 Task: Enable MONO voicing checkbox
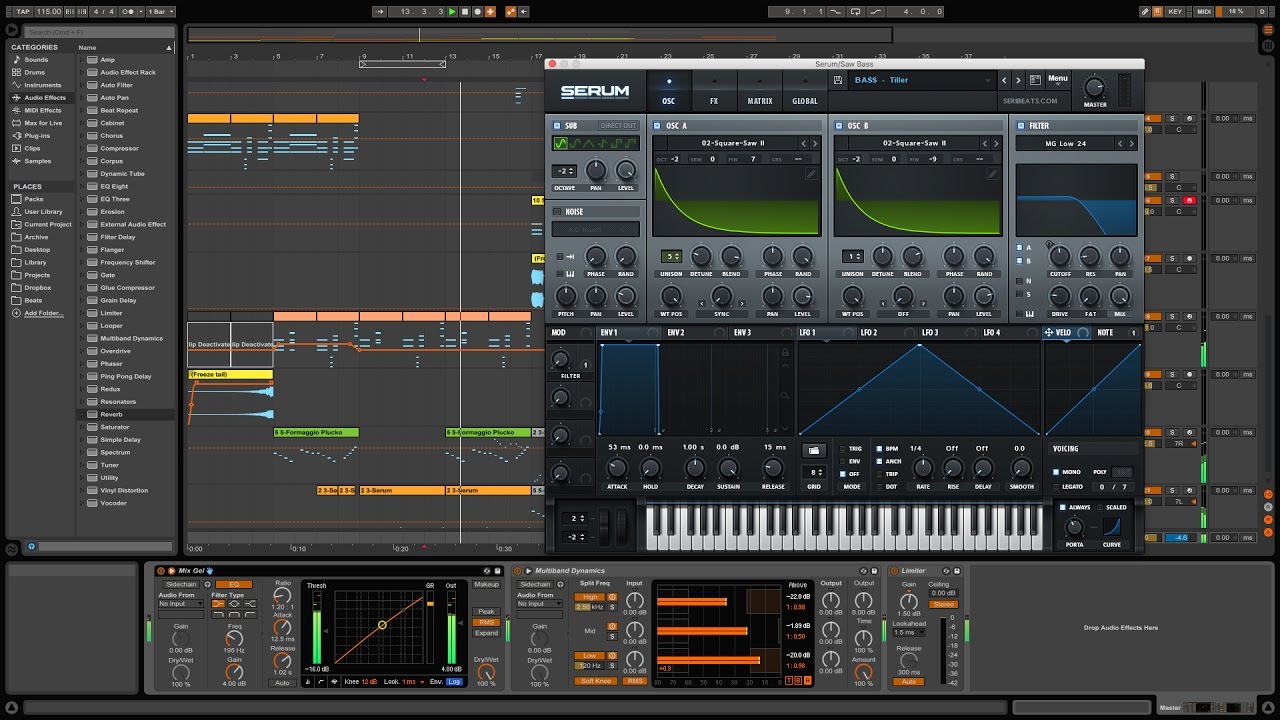point(1055,472)
